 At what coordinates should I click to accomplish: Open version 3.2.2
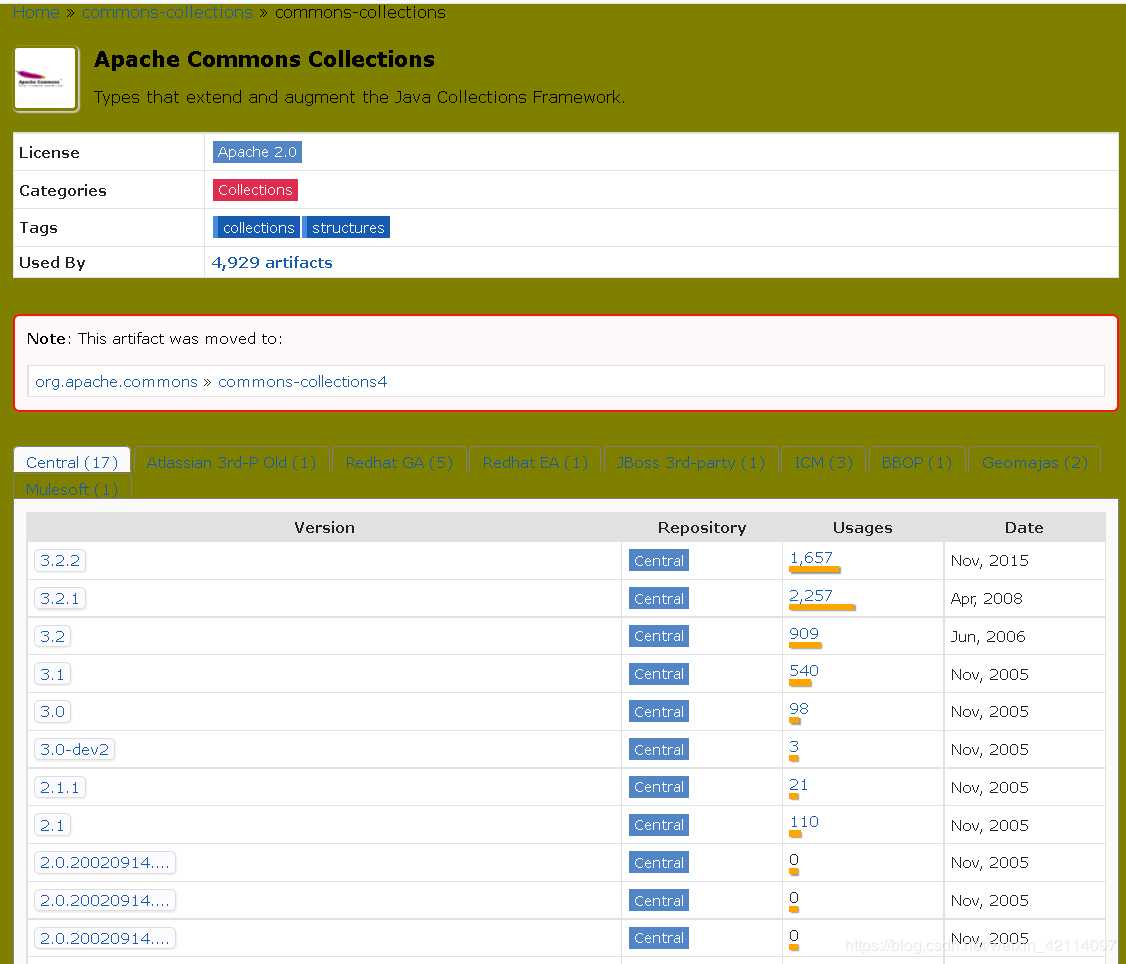coord(60,560)
